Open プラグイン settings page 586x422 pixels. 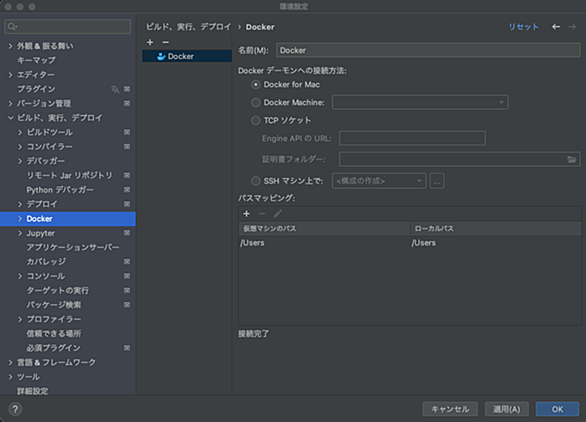(x=36, y=89)
